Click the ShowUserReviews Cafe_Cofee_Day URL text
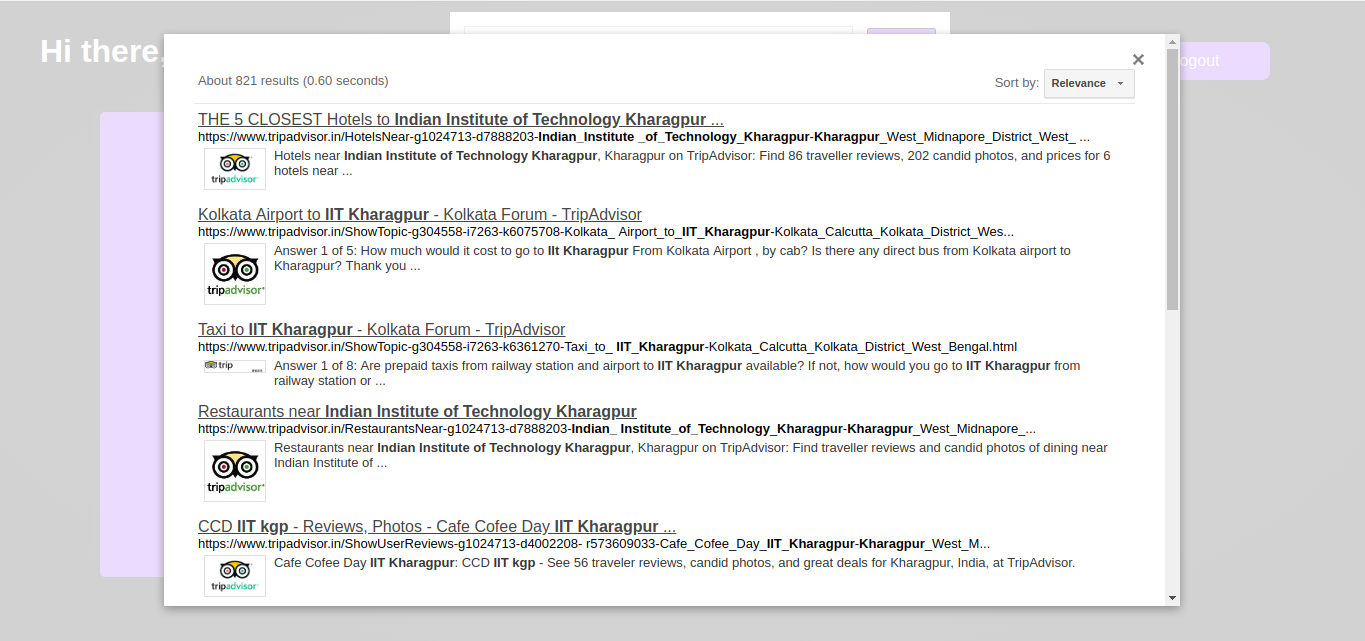The height and width of the screenshot is (641, 1365). point(594,544)
